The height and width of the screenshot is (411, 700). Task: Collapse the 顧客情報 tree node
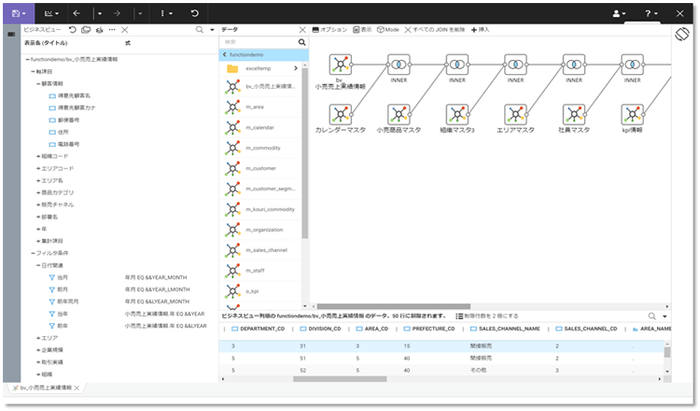[x=38, y=83]
